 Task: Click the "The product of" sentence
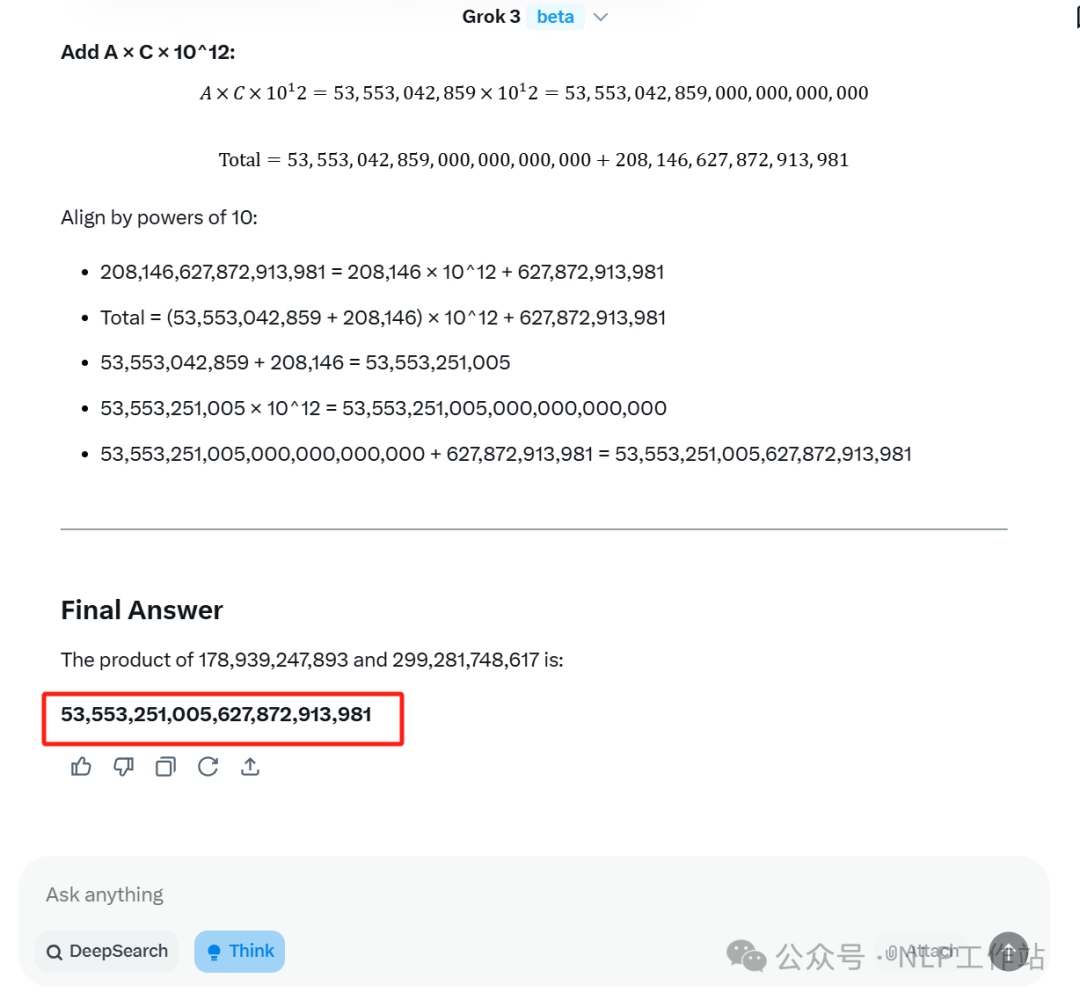312,660
